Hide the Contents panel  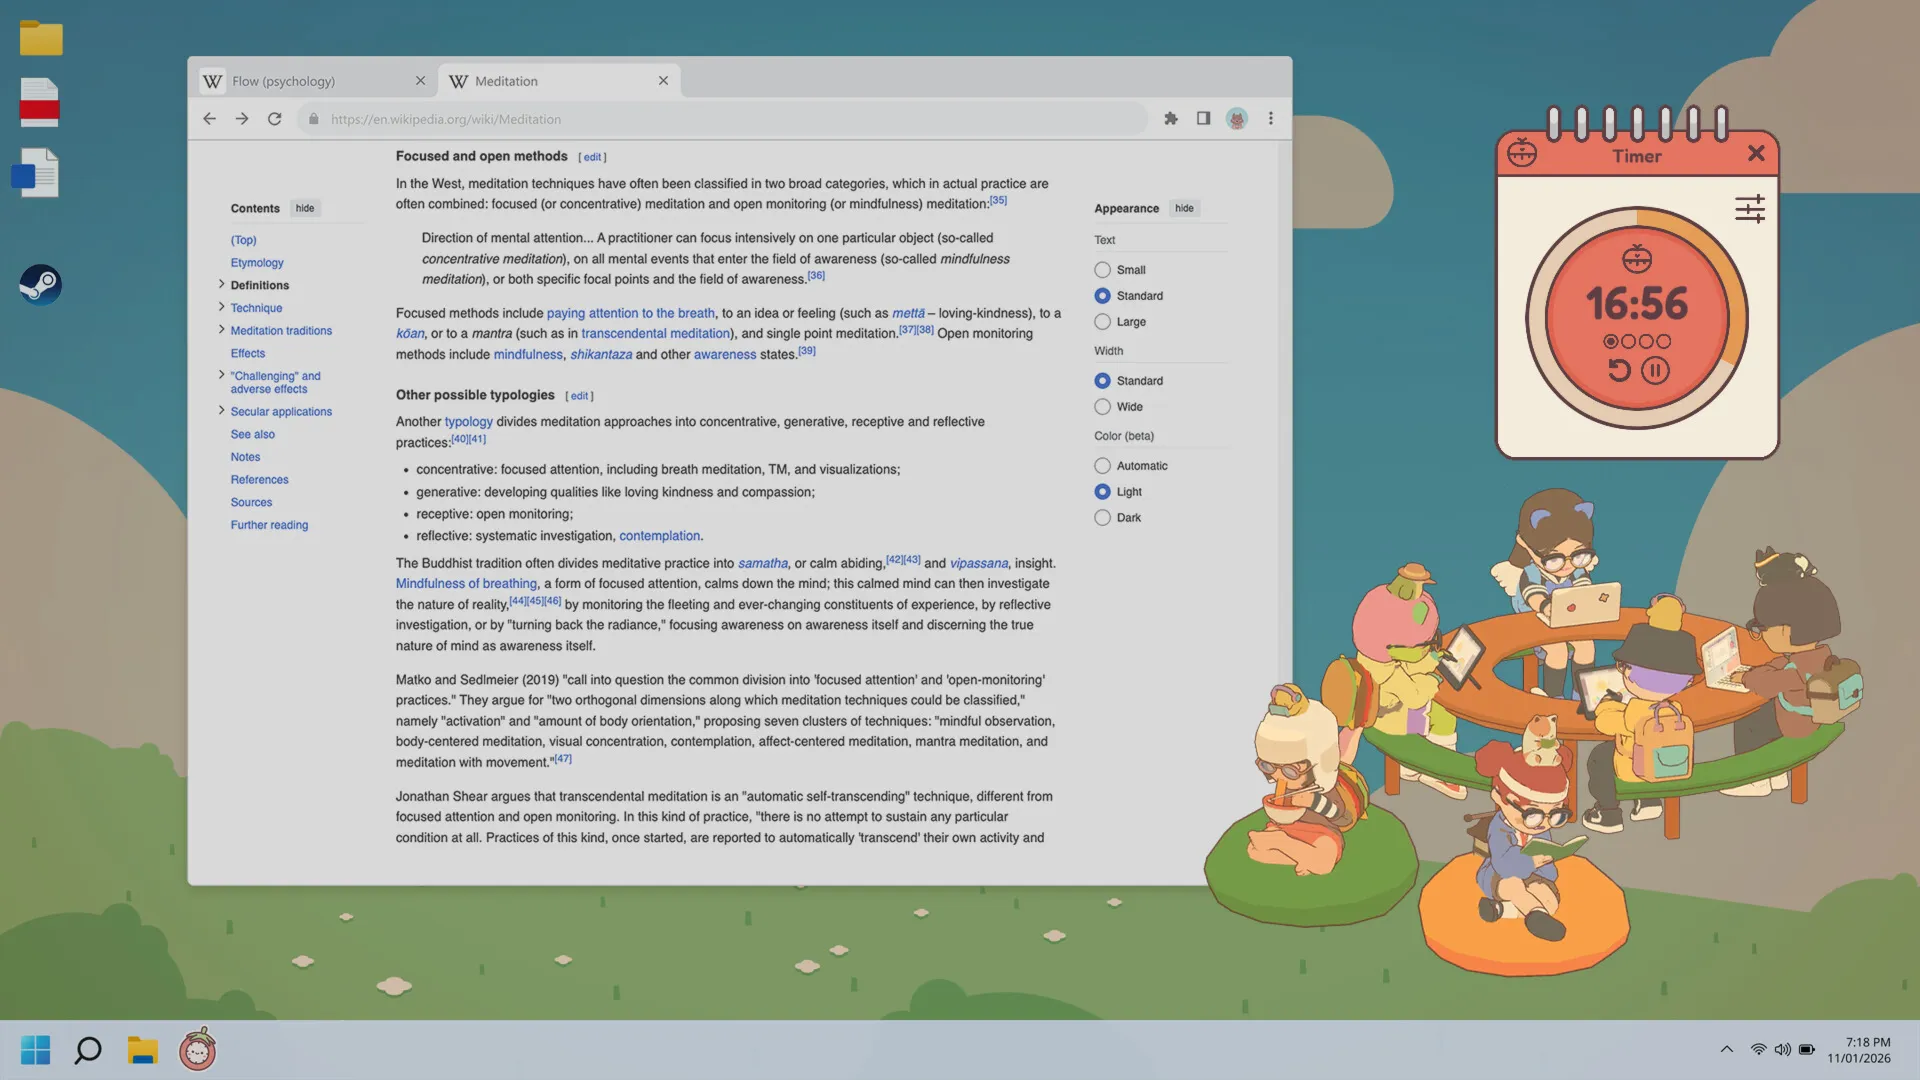(304, 208)
